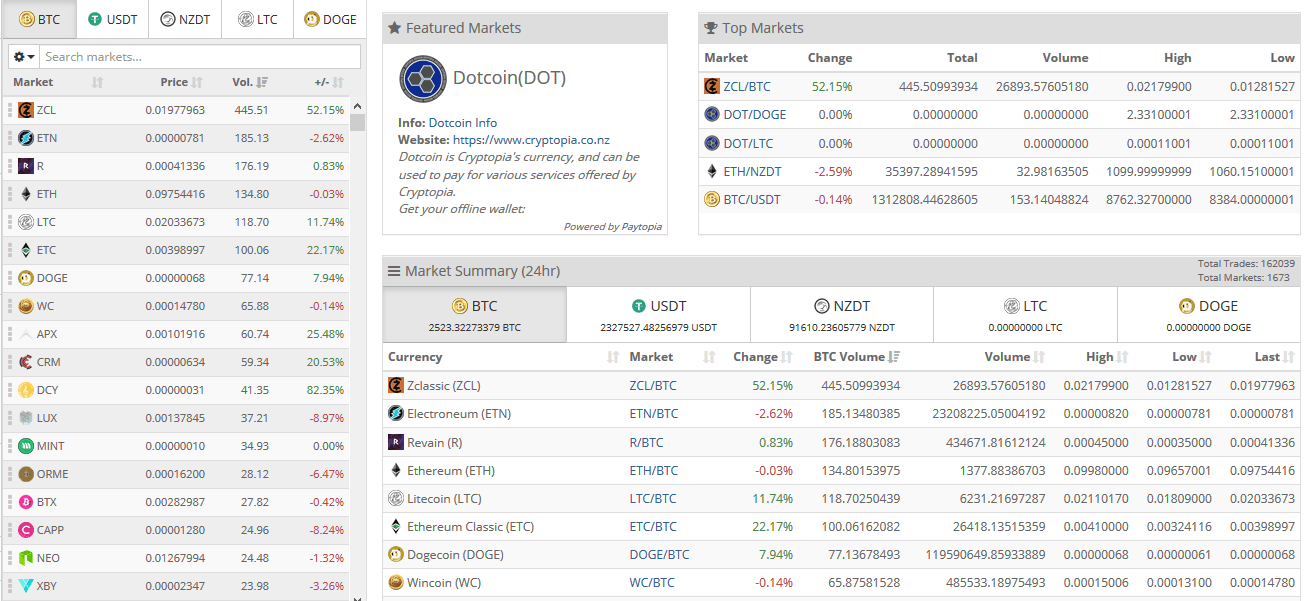Click the LTC coin icon in sidebar list
Screen dimensions: 1308x601
(26, 222)
